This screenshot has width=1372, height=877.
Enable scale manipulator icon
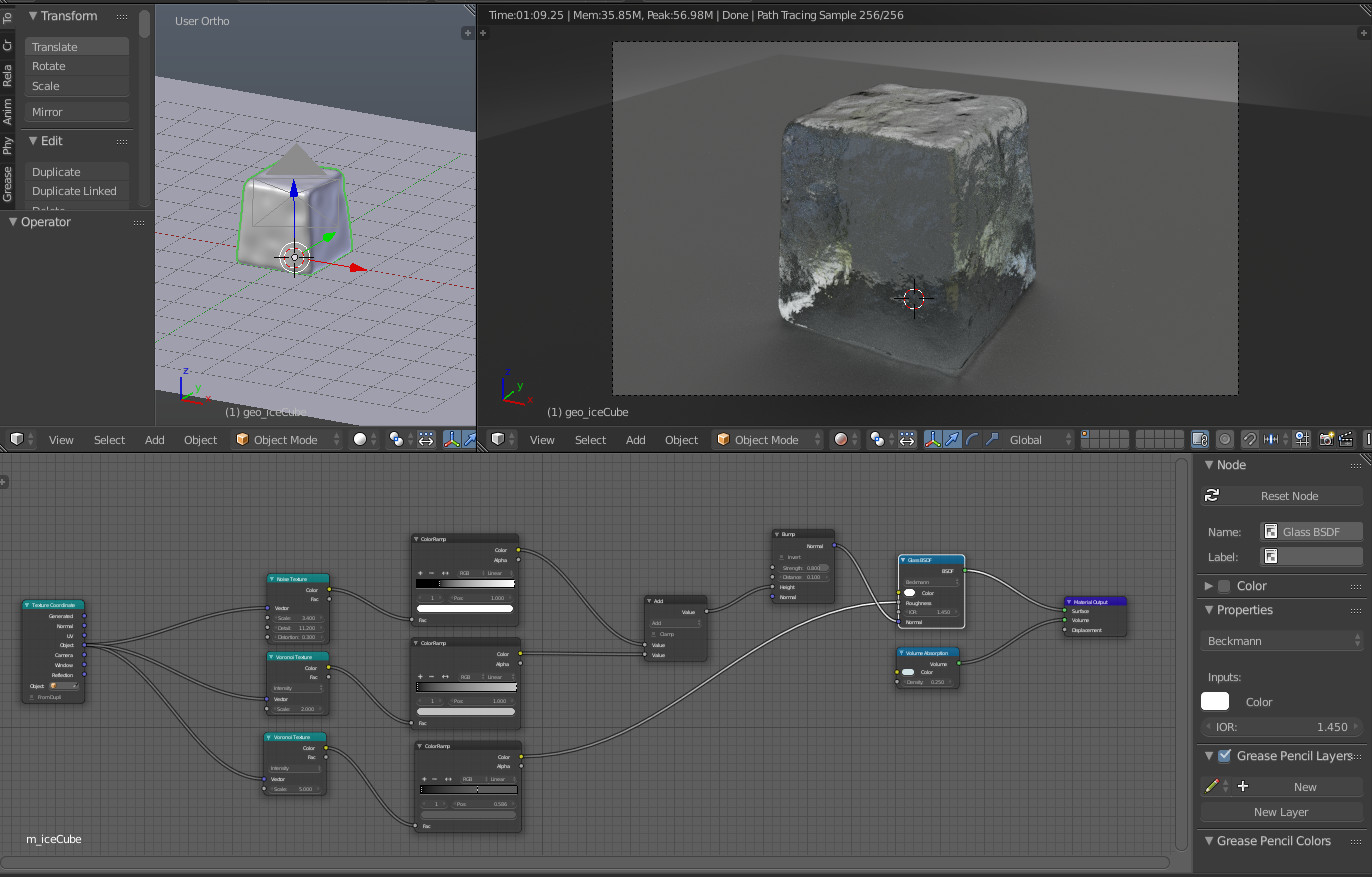click(x=992, y=440)
